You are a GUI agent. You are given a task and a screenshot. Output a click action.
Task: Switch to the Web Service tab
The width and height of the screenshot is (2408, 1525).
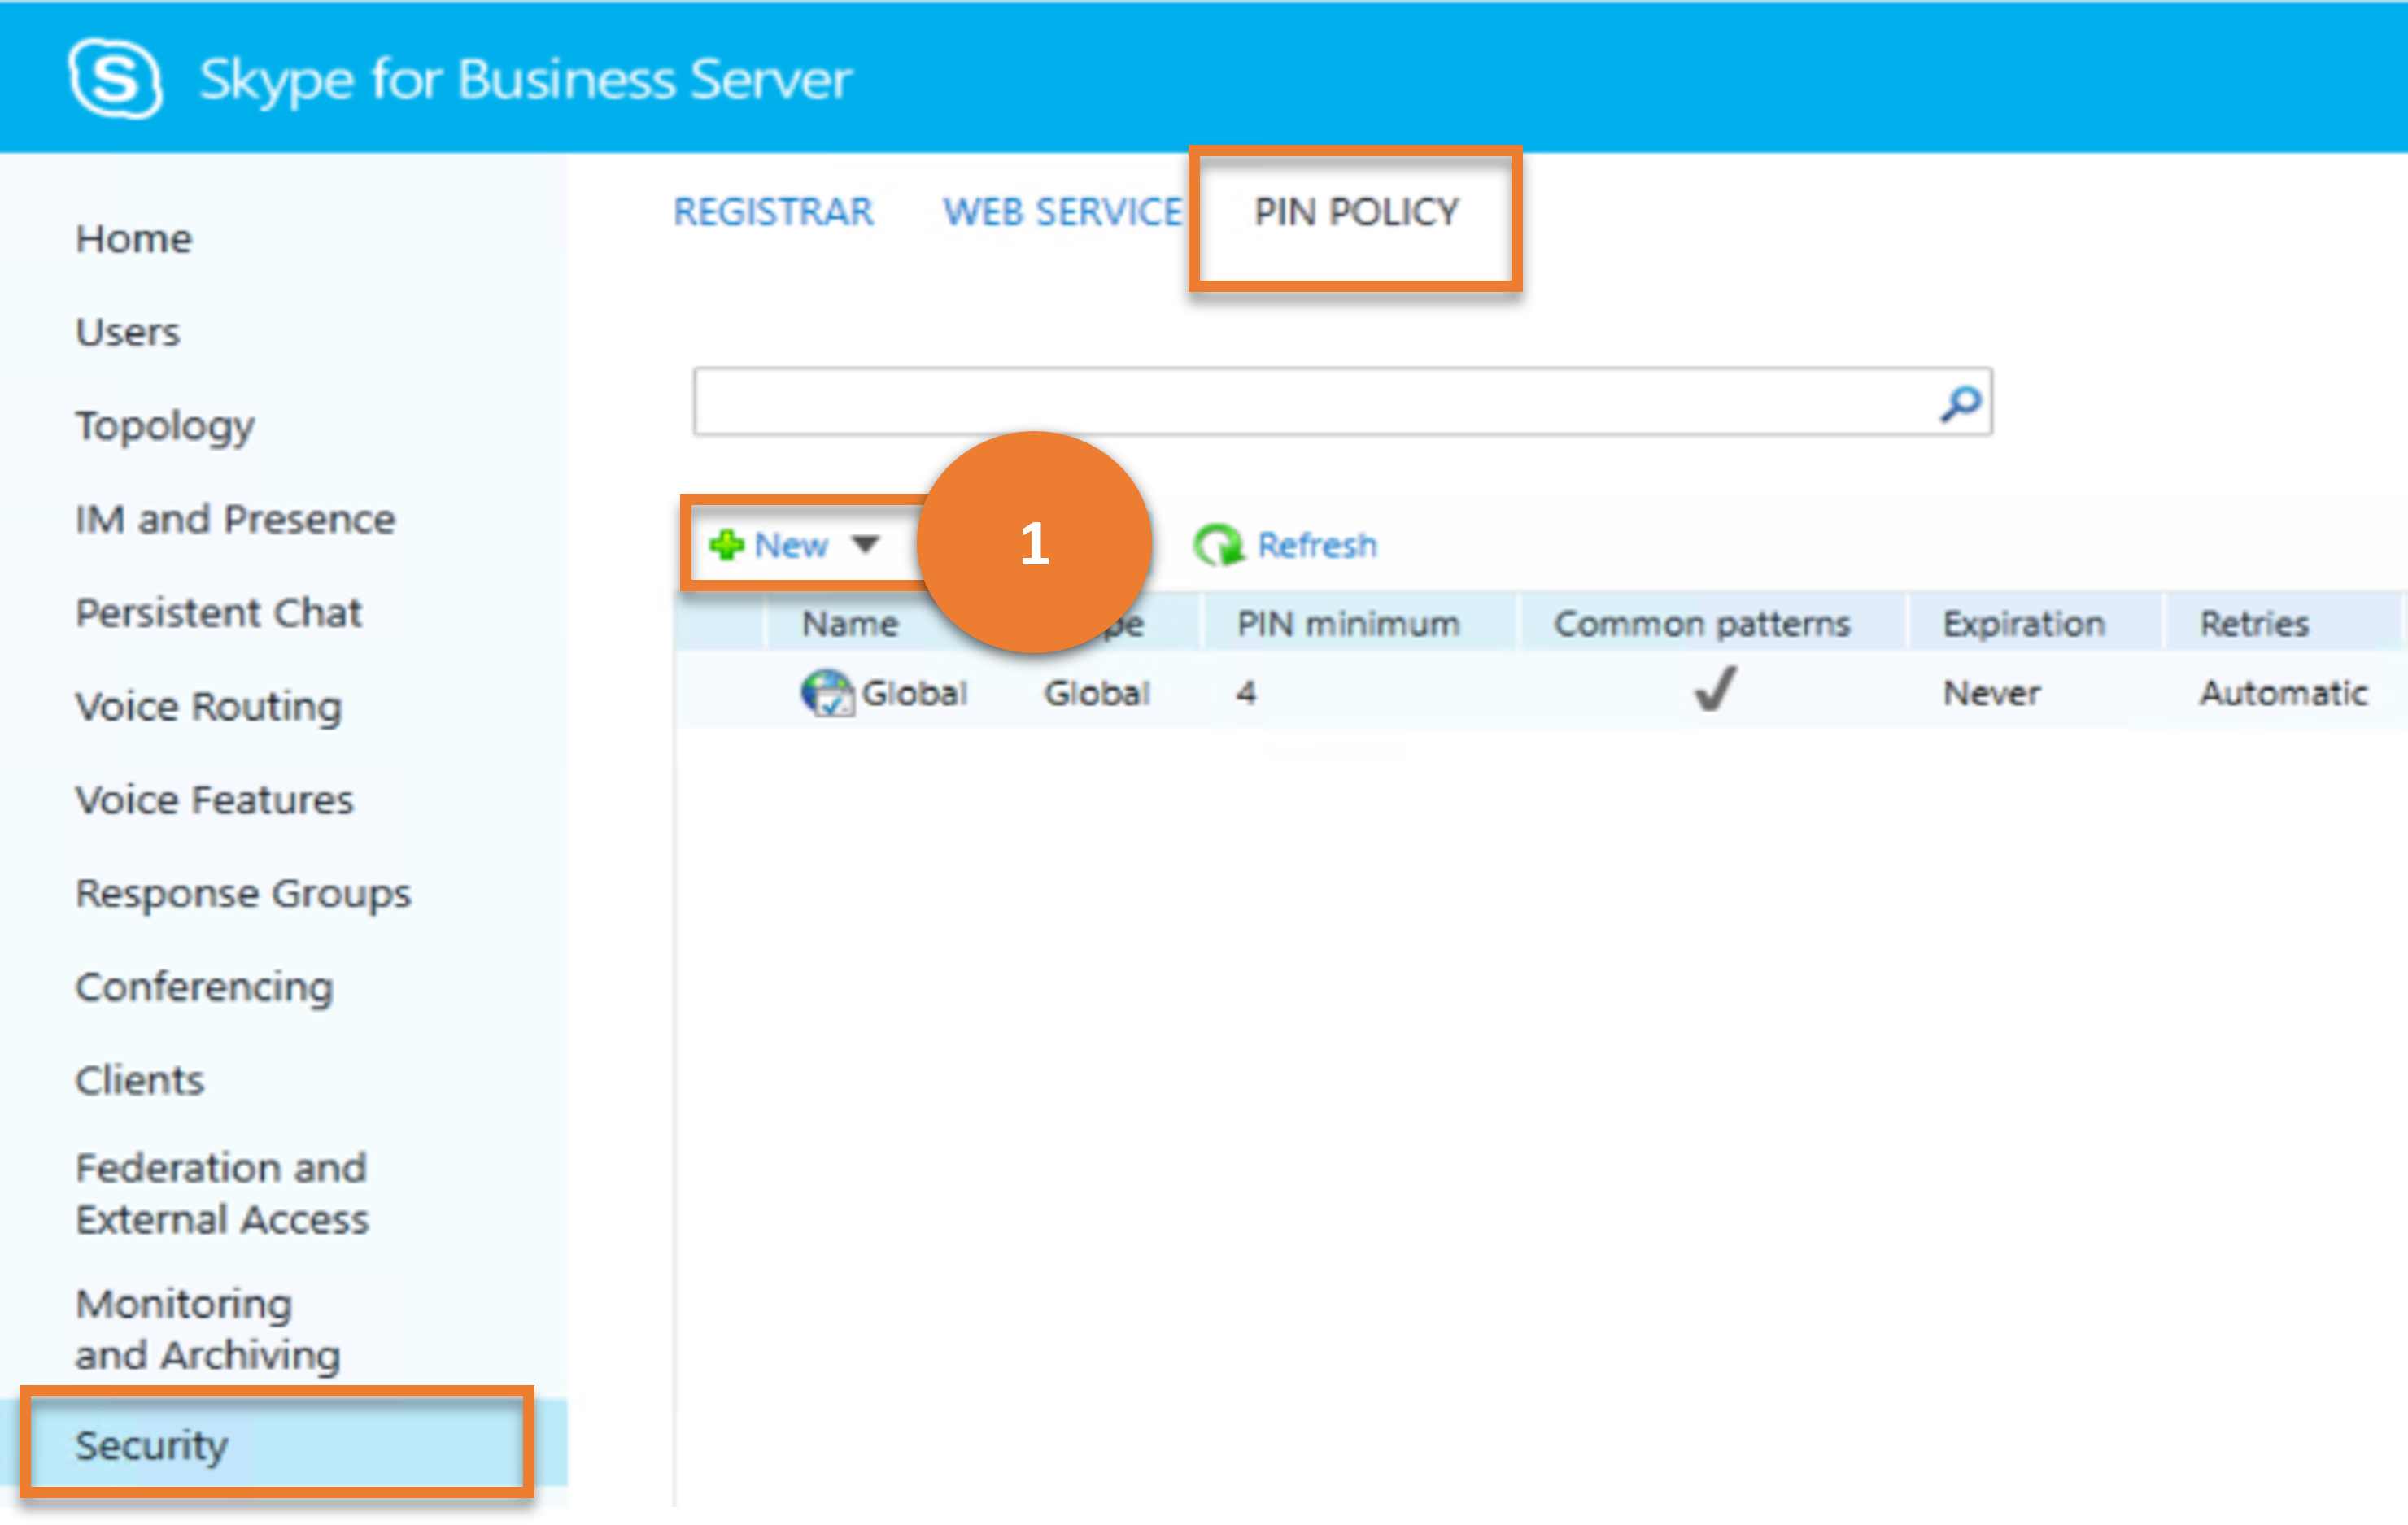pyautogui.click(x=1062, y=212)
